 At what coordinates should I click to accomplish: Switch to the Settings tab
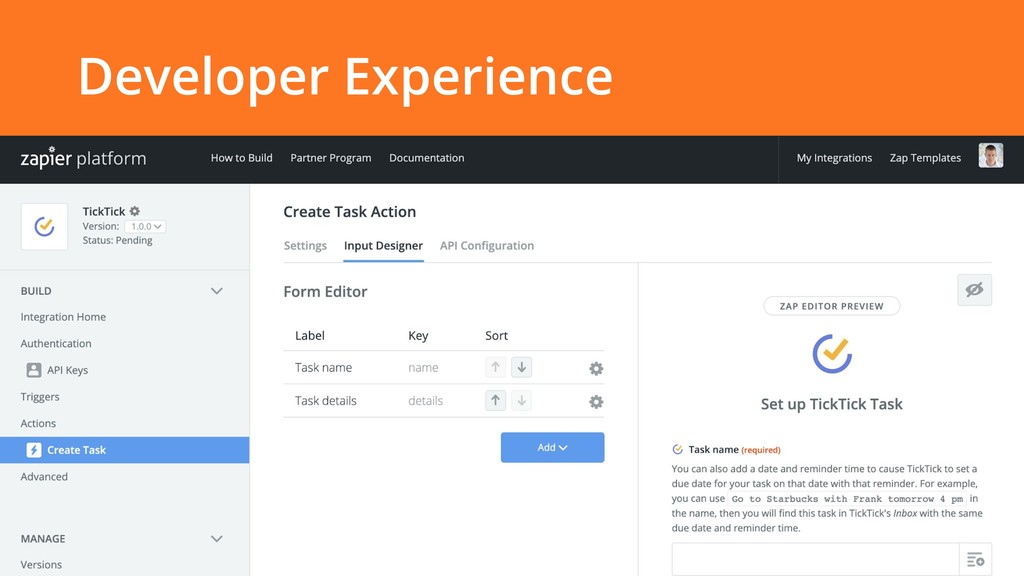pyautogui.click(x=305, y=246)
